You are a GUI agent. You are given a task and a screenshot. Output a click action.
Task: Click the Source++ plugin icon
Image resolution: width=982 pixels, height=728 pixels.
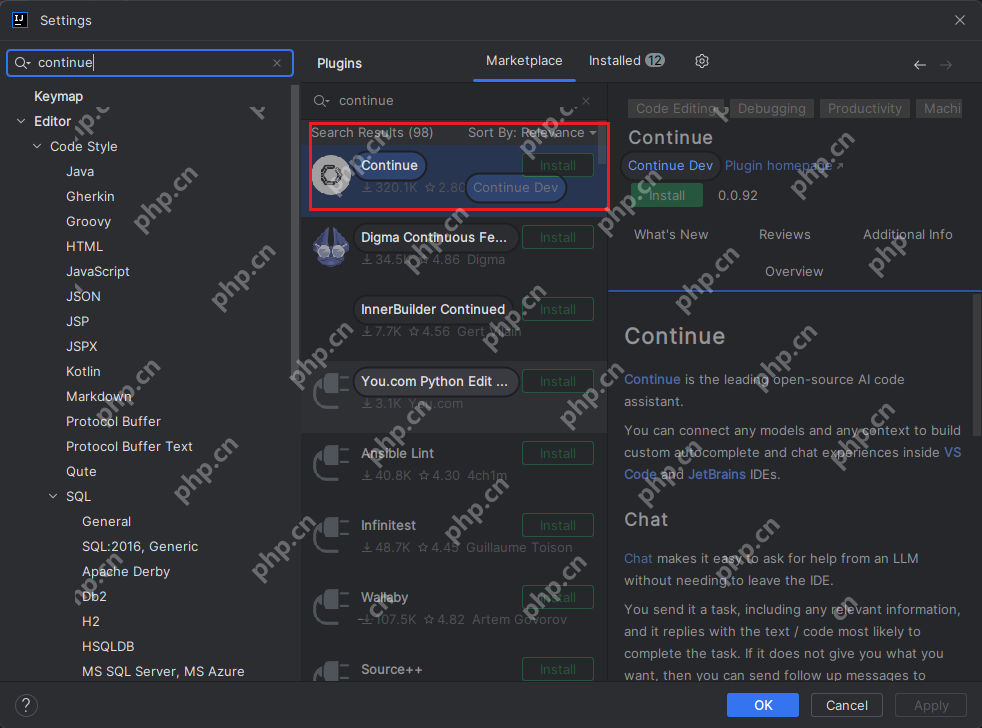tap(331, 670)
